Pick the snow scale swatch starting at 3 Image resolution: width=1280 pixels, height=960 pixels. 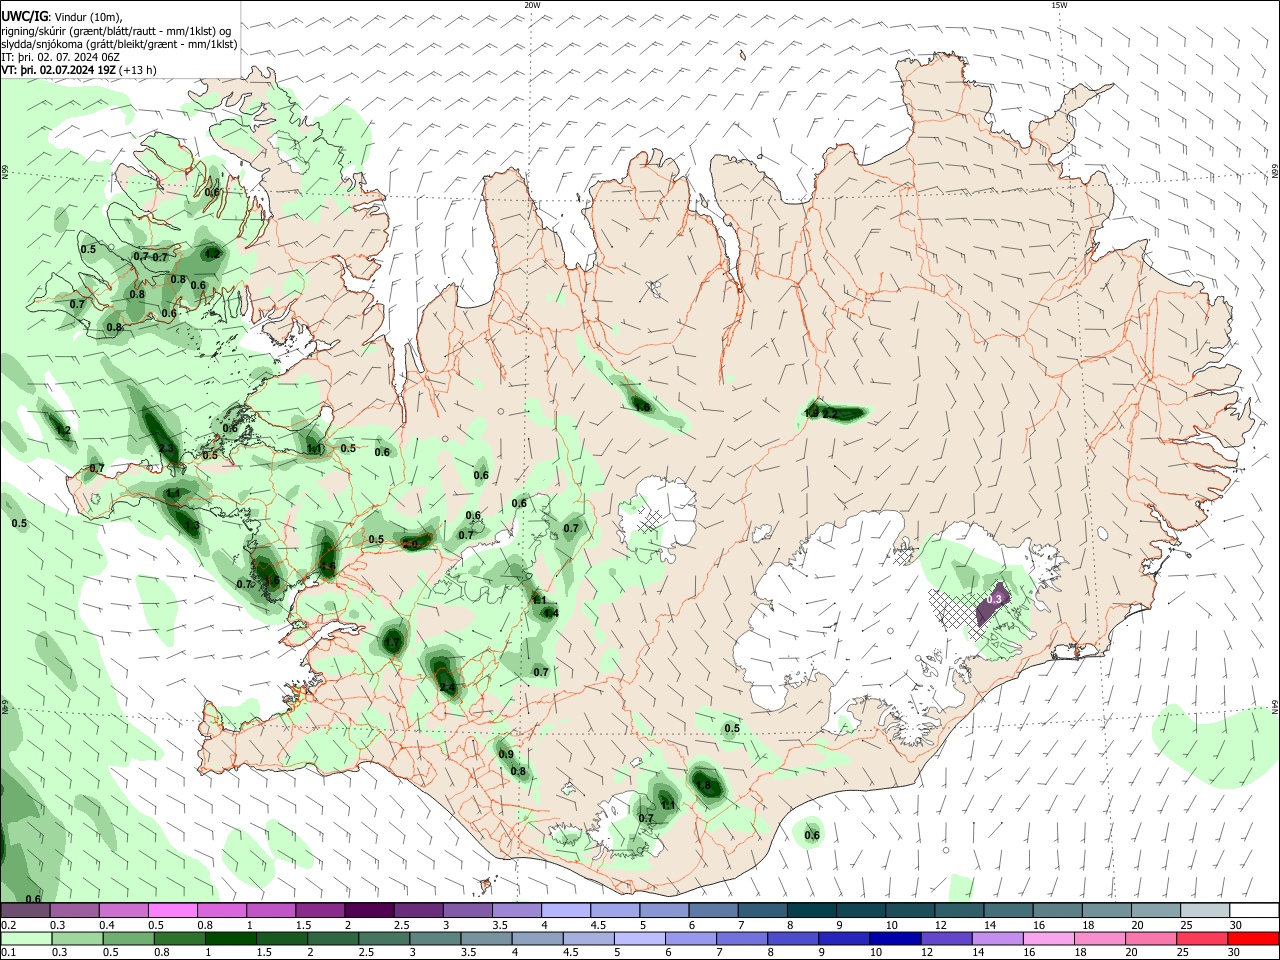[467, 910]
